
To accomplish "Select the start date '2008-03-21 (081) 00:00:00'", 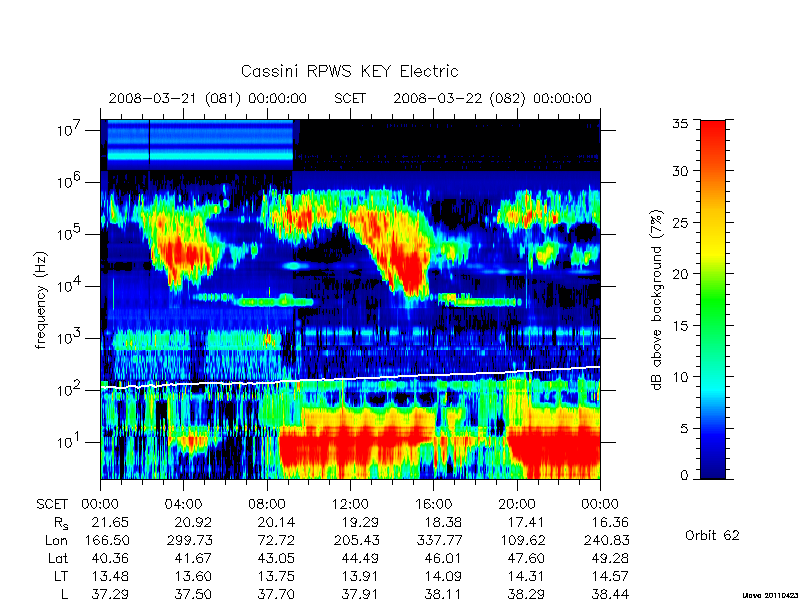I will click(208, 98).
